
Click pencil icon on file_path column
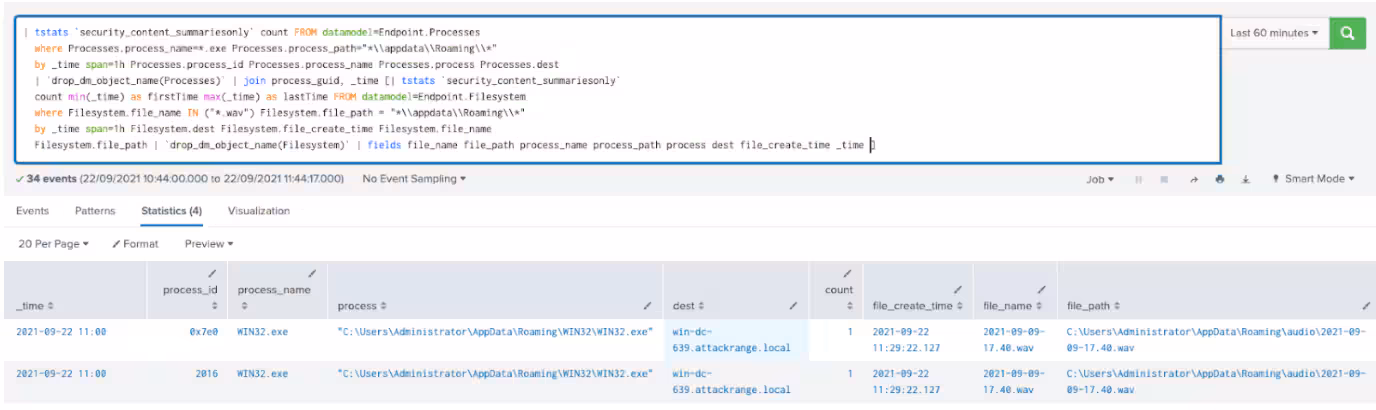(1365, 304)
